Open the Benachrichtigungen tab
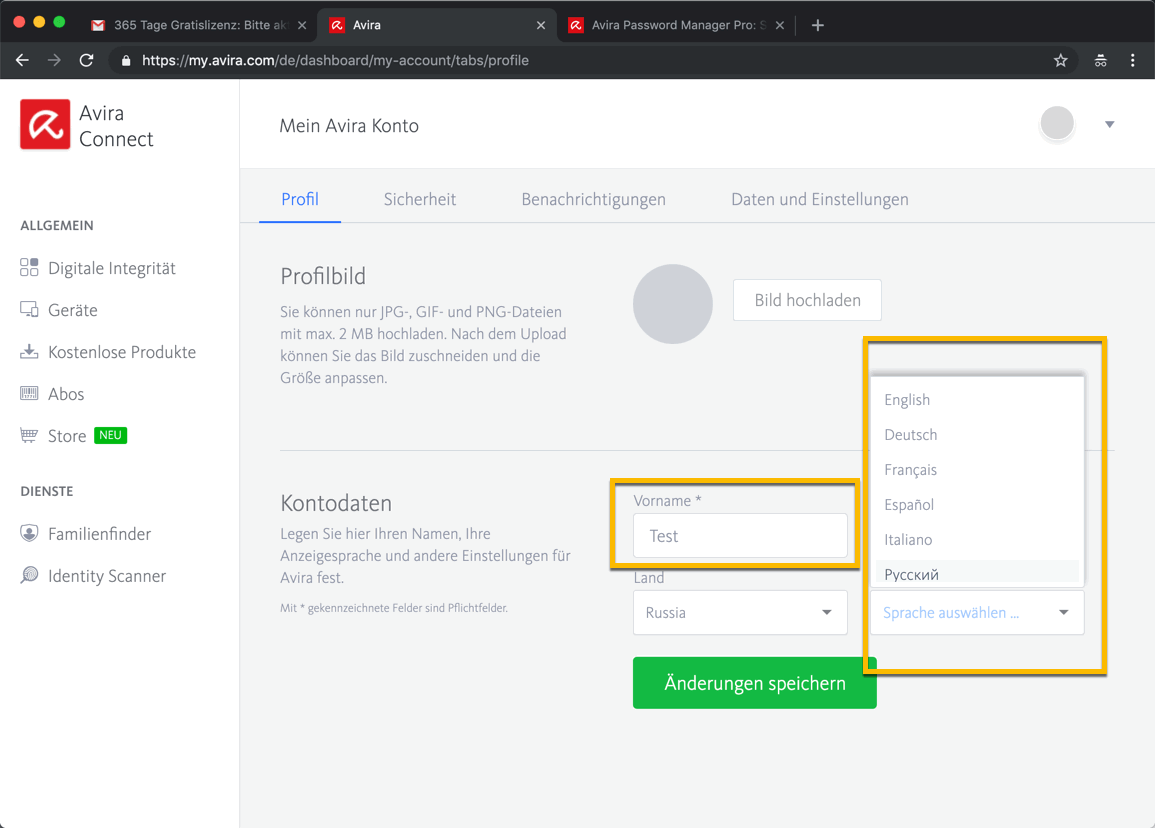Viewport: 1155px width, 828px height. tap(594, 199)
